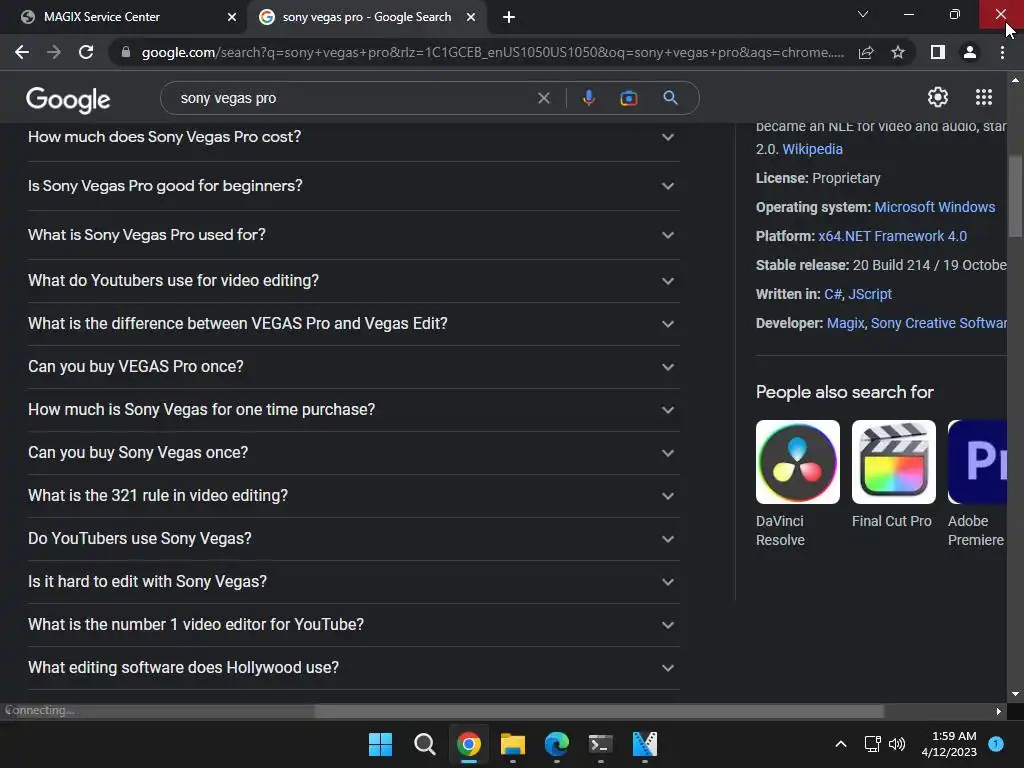Share this page from the address bar
Image resolution: width=1024 pixels, height=768 pixels.
click(866, 52)
